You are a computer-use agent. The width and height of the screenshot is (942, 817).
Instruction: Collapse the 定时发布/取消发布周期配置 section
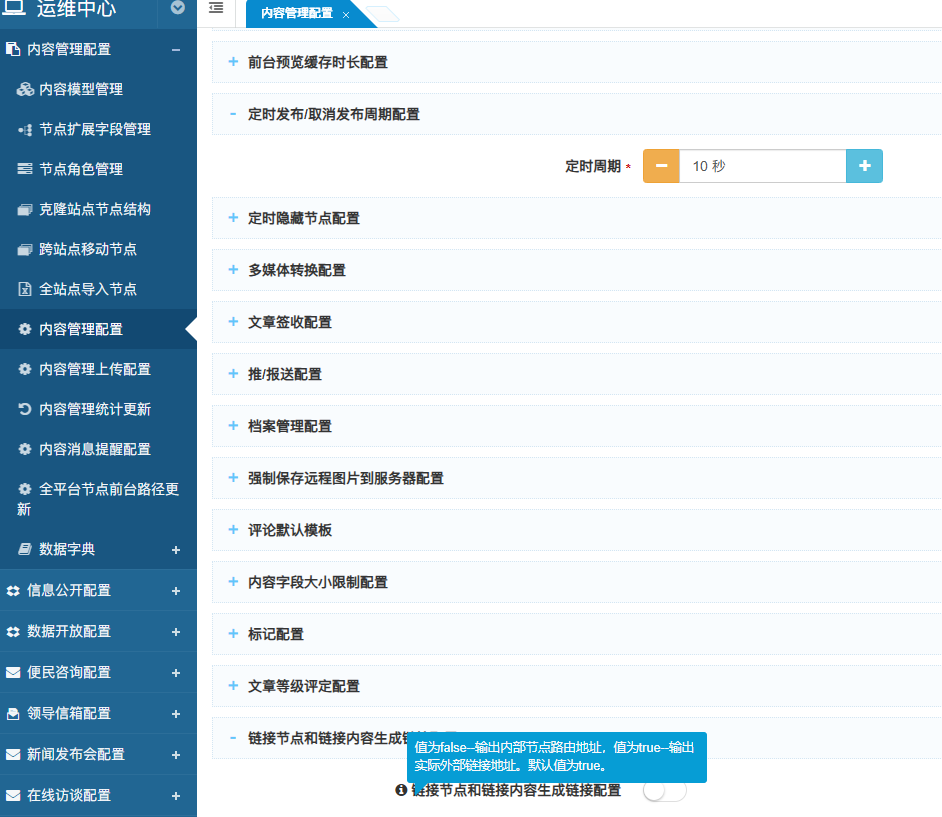pyautogui.click(x=333, y=114)
